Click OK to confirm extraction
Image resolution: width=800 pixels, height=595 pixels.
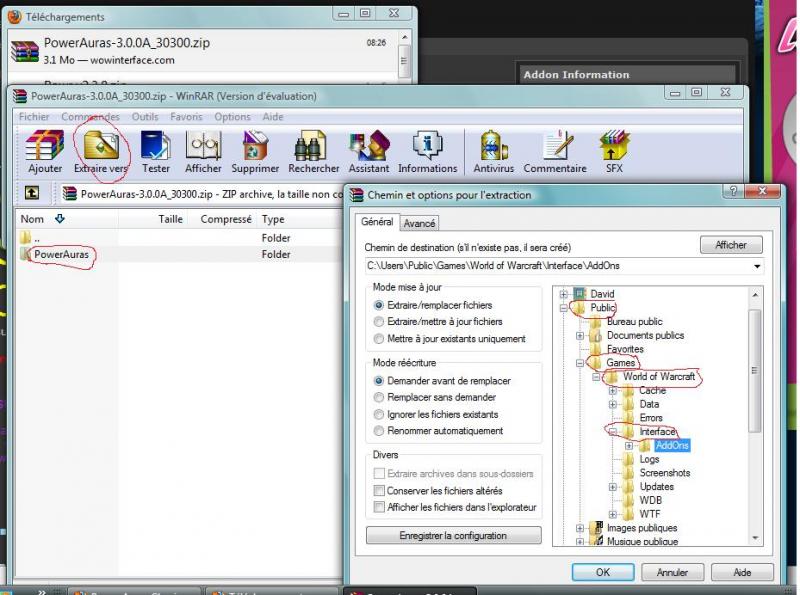pos(603,572)
